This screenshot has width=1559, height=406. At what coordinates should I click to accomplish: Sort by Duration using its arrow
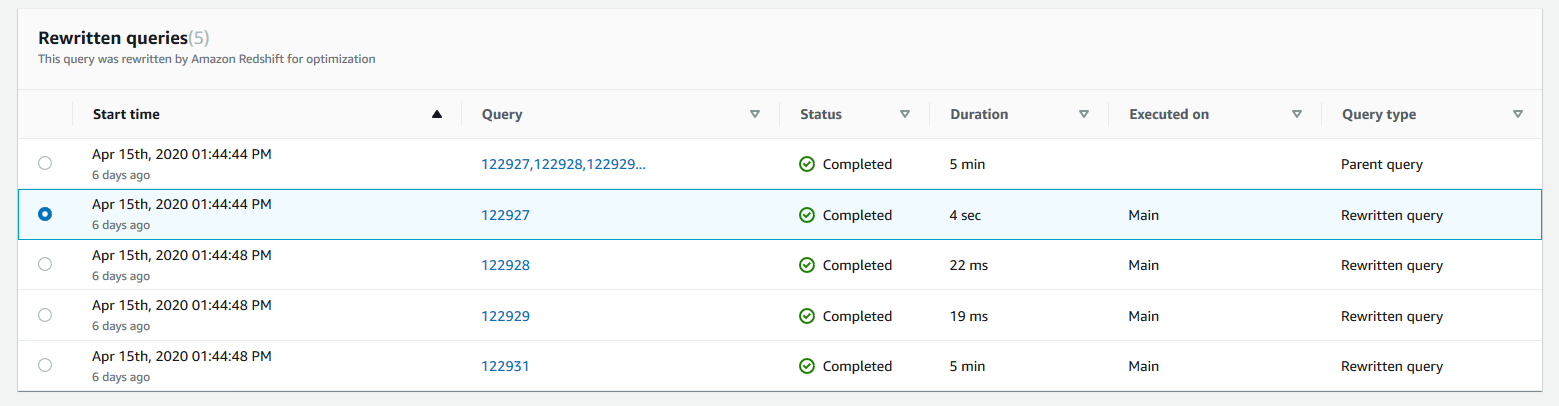tap(1083, 114)
